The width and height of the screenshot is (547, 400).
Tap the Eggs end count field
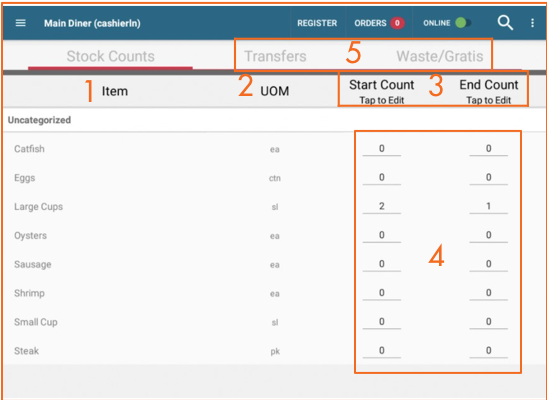(488, 178)
